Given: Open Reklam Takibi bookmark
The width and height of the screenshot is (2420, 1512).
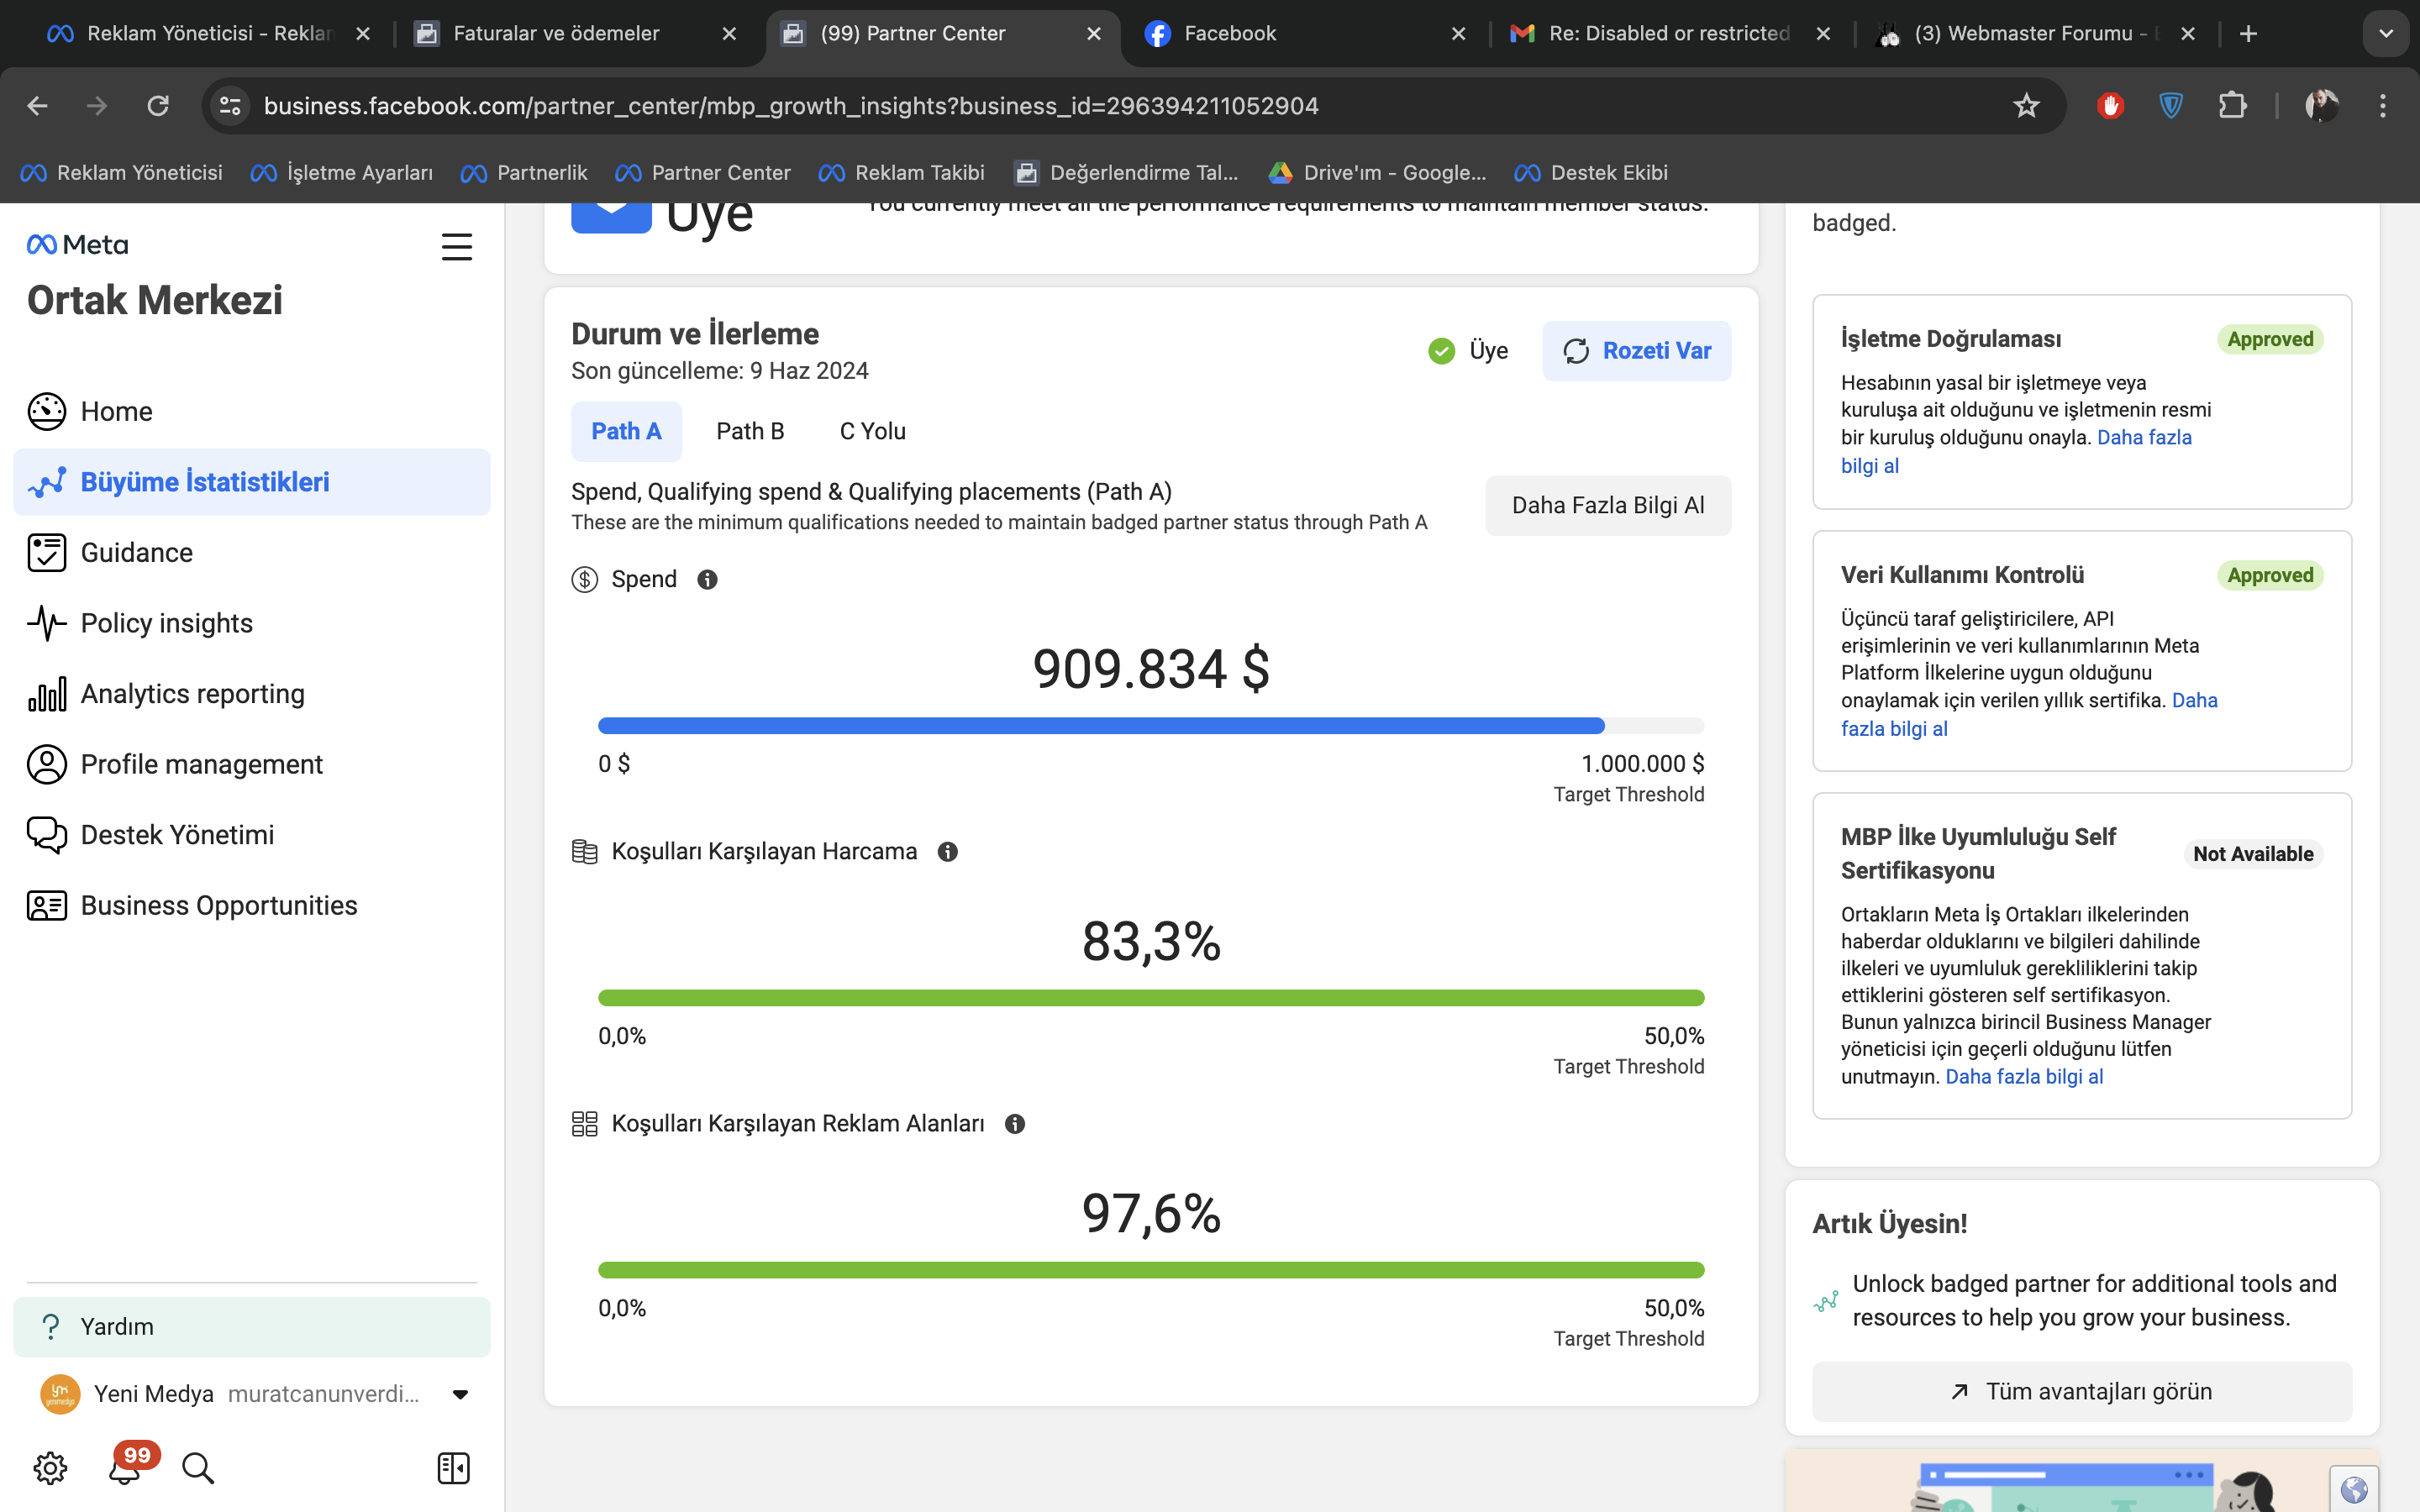Looking at the screenshot, I should click(x=902, y=173).
